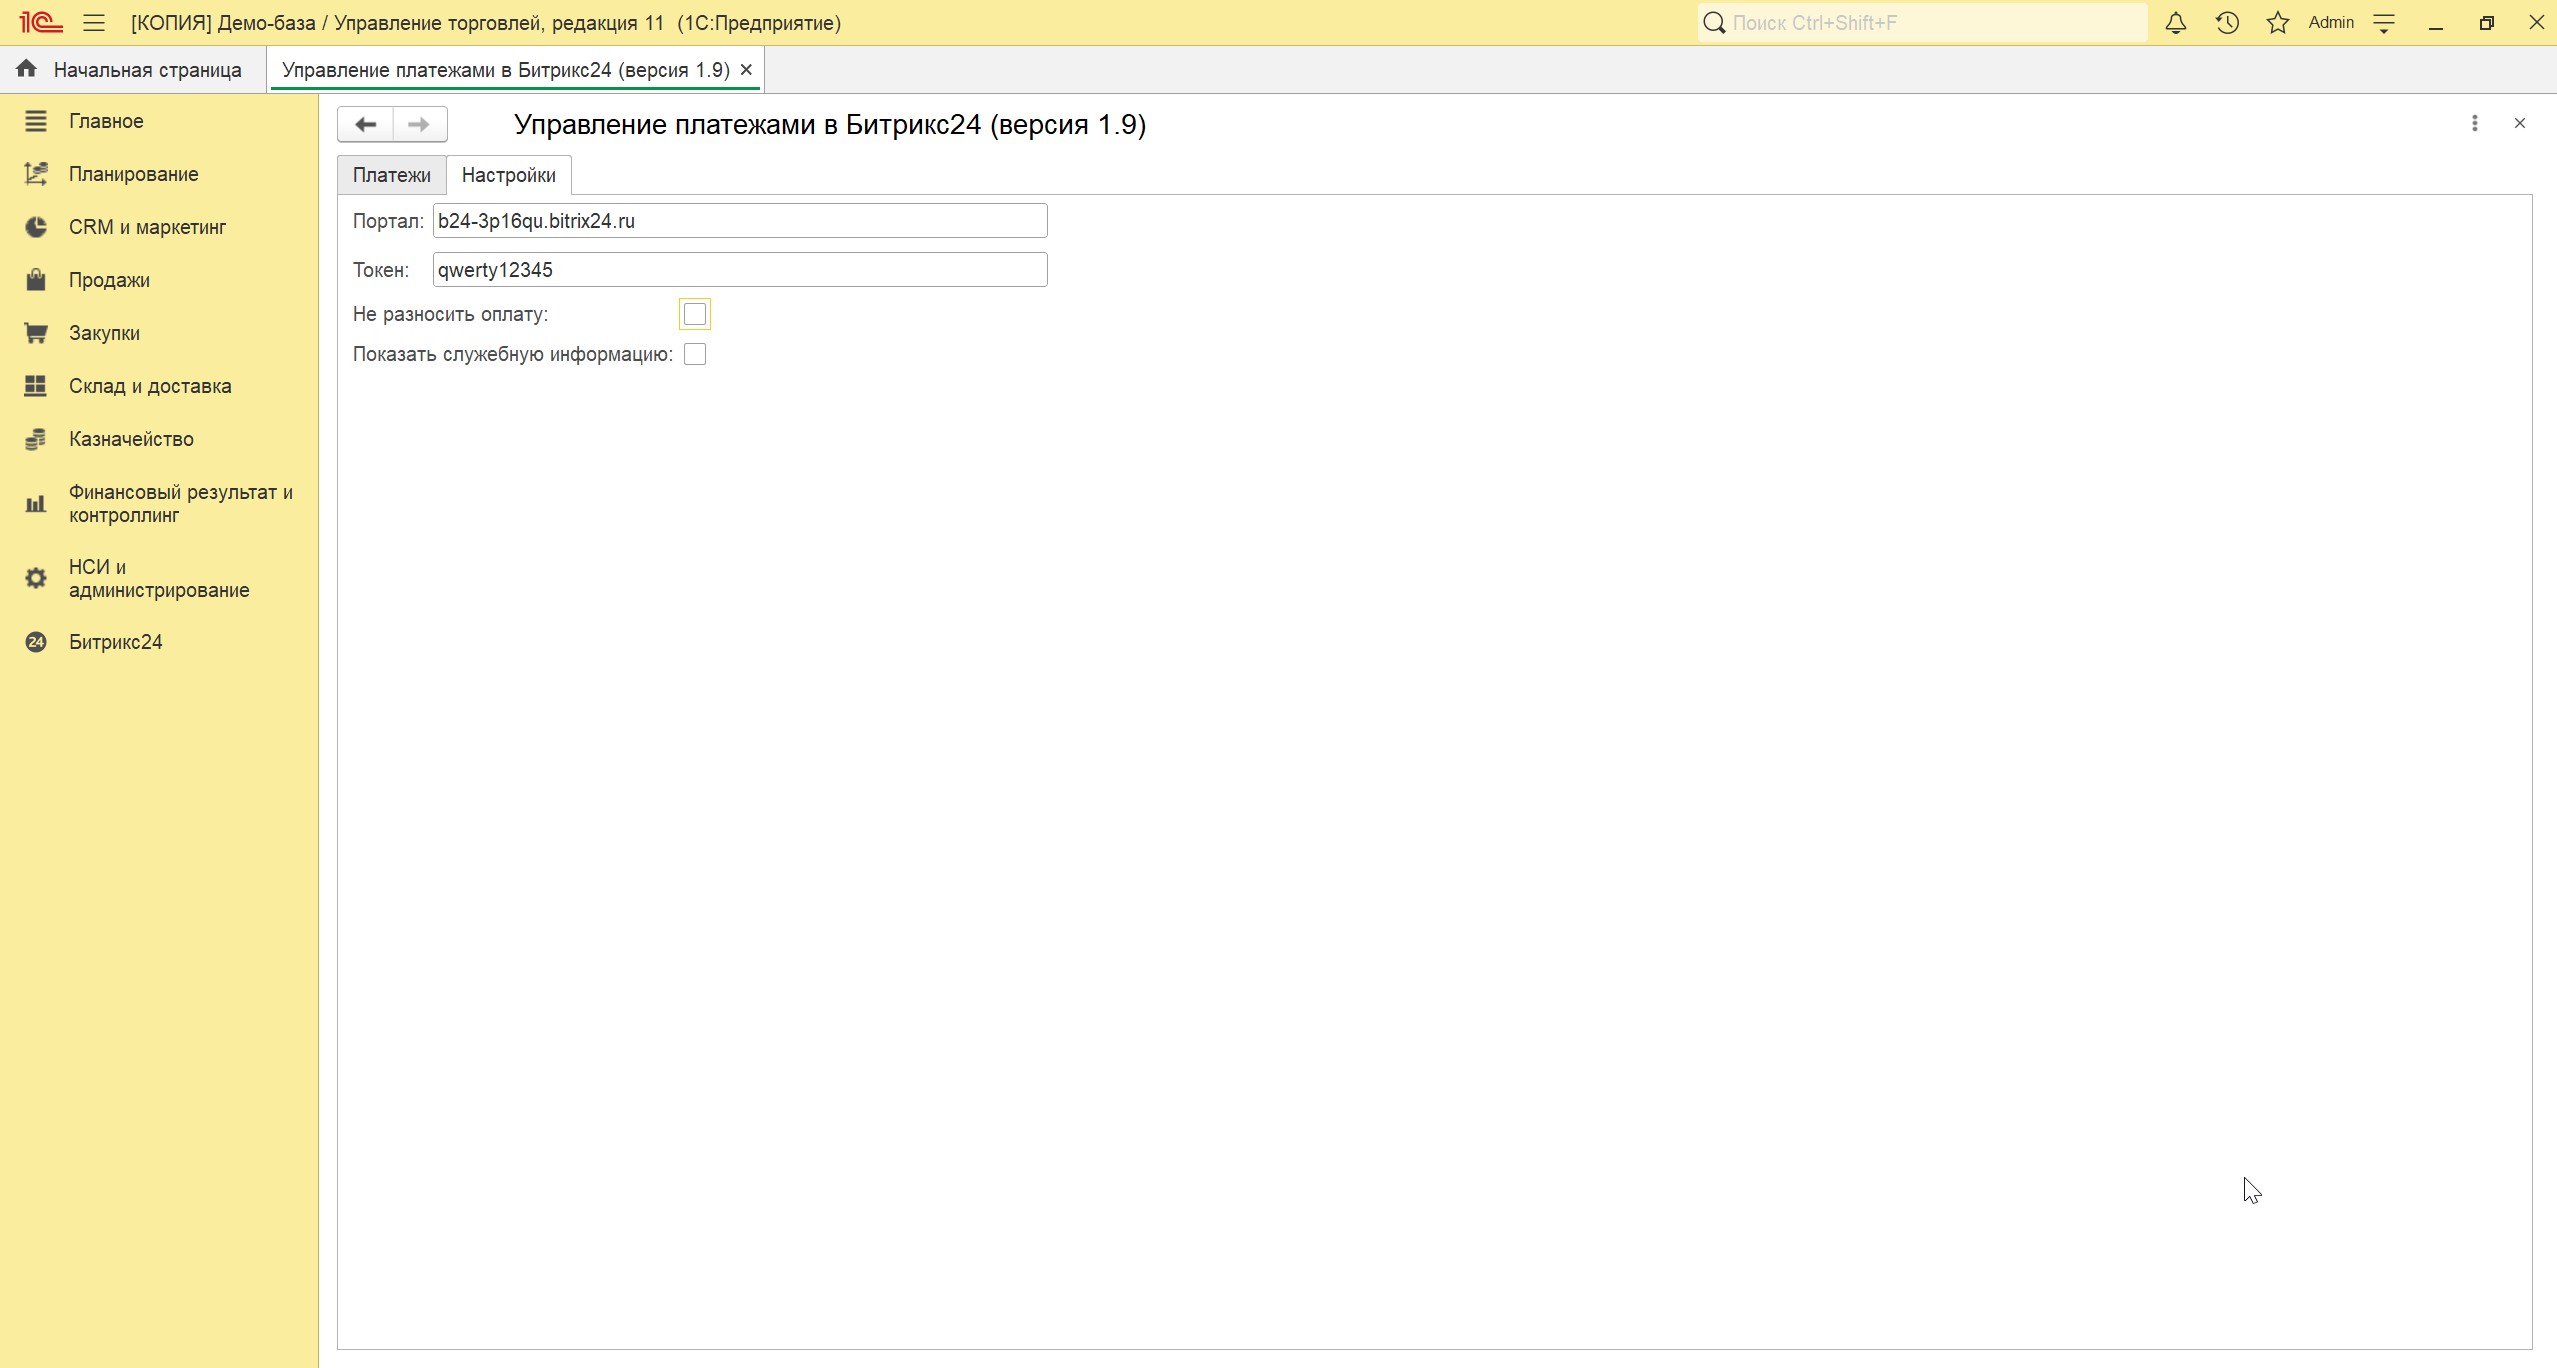
Task: Open the history clock icon
Action: (2226, 23)
